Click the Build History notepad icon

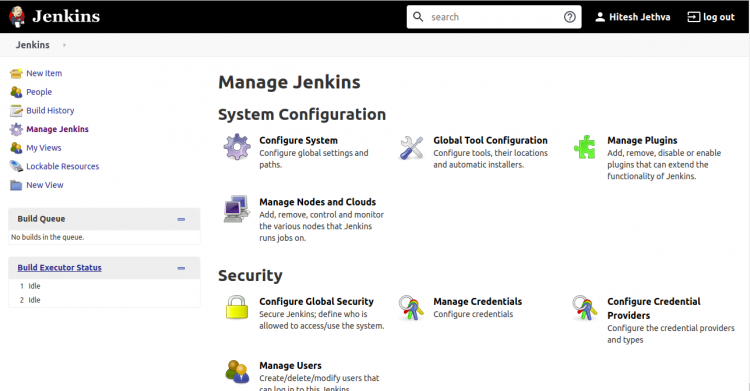click(x=16, y=111)
